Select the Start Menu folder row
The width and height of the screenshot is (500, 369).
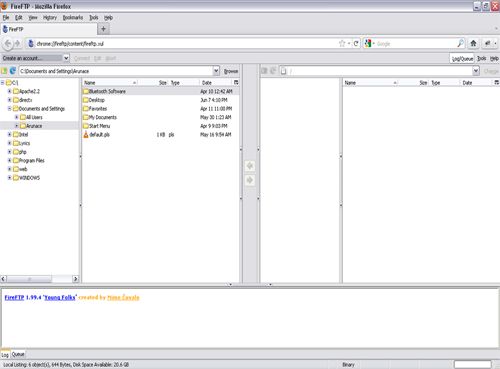pos(161,126)
